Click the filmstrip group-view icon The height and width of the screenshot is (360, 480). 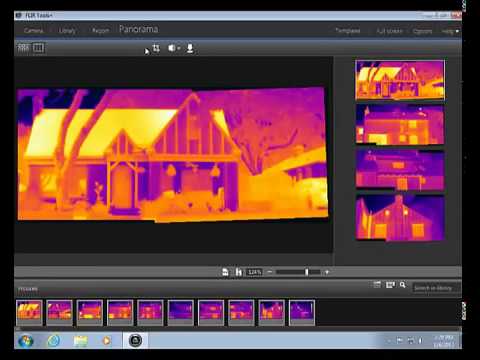click(390, 285)
